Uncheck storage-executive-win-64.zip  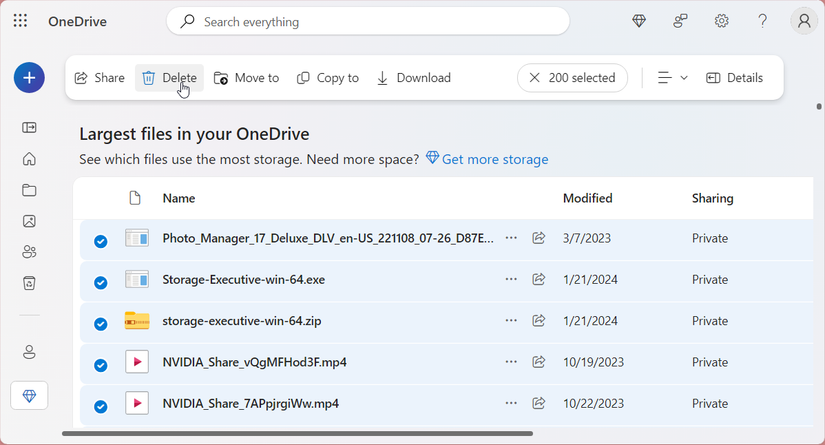coord(100,323)
